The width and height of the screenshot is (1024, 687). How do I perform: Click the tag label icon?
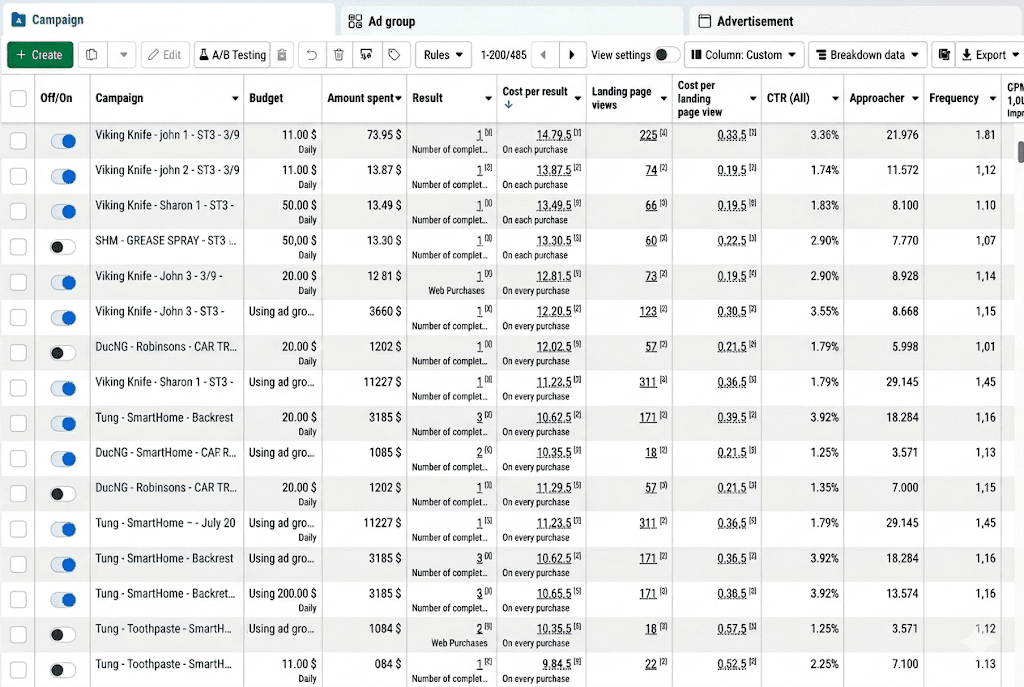[x=394, y=55]
